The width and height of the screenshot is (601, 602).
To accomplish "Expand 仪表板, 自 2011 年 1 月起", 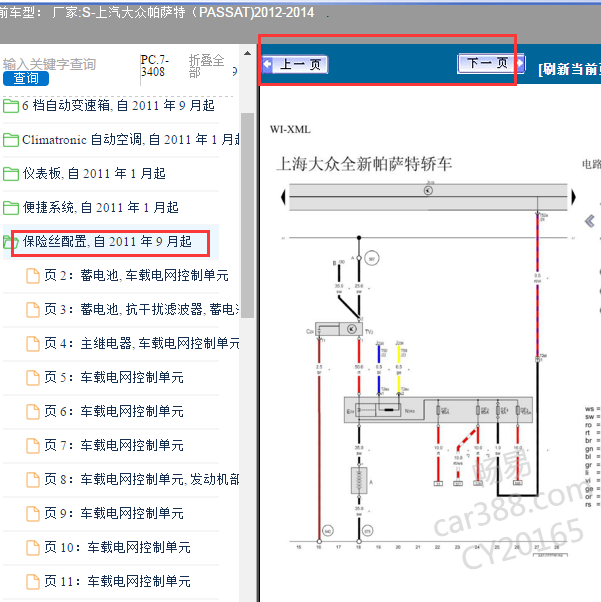I will pos(94,174).
